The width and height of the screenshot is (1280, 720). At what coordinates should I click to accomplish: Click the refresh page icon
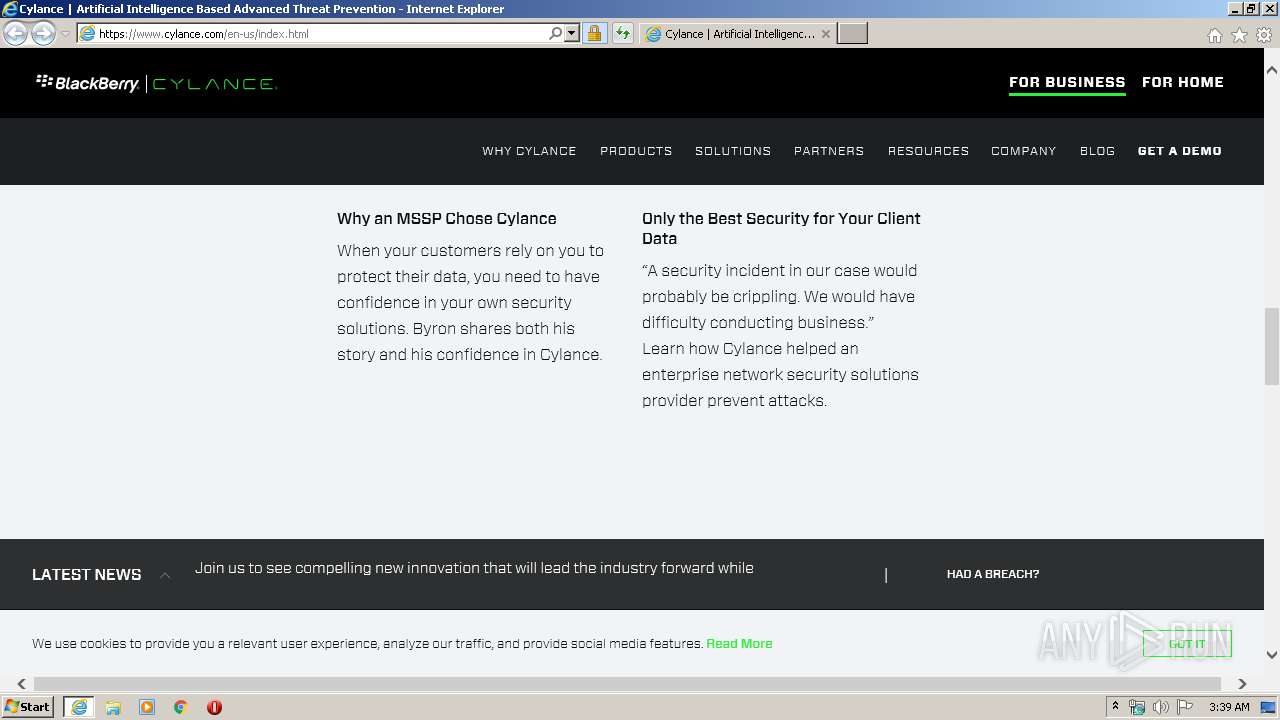pyautogui.click(x=623, y=34)
